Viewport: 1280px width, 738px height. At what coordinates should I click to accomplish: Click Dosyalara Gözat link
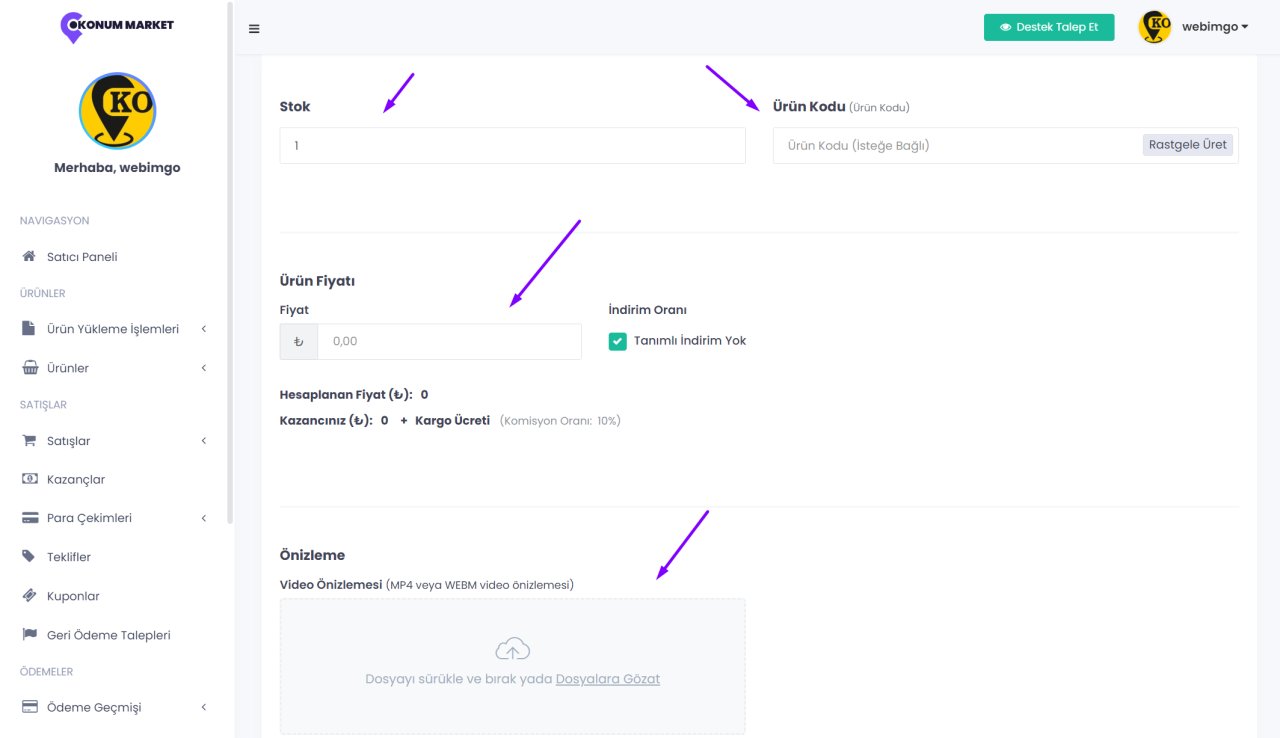[x=608, y=679]
